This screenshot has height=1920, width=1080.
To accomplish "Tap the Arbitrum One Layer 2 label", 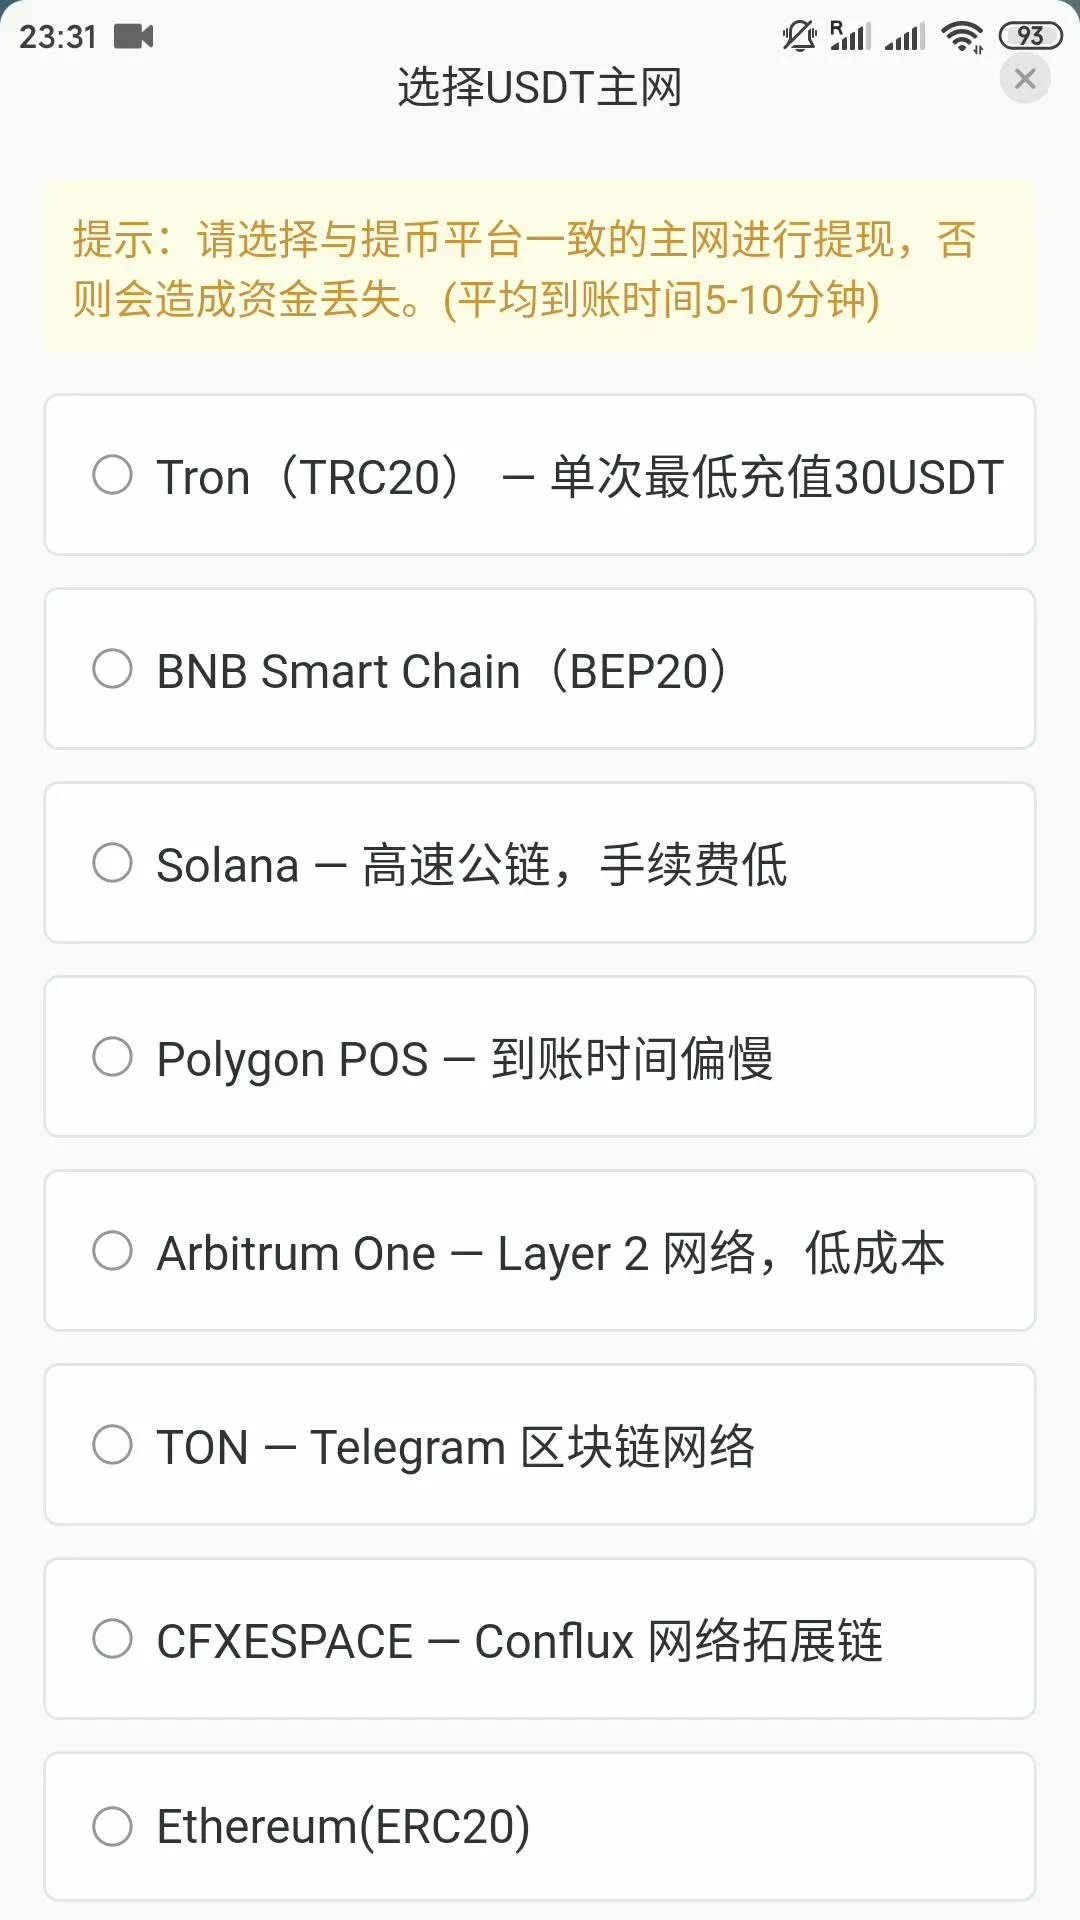I will [551, 1253].
